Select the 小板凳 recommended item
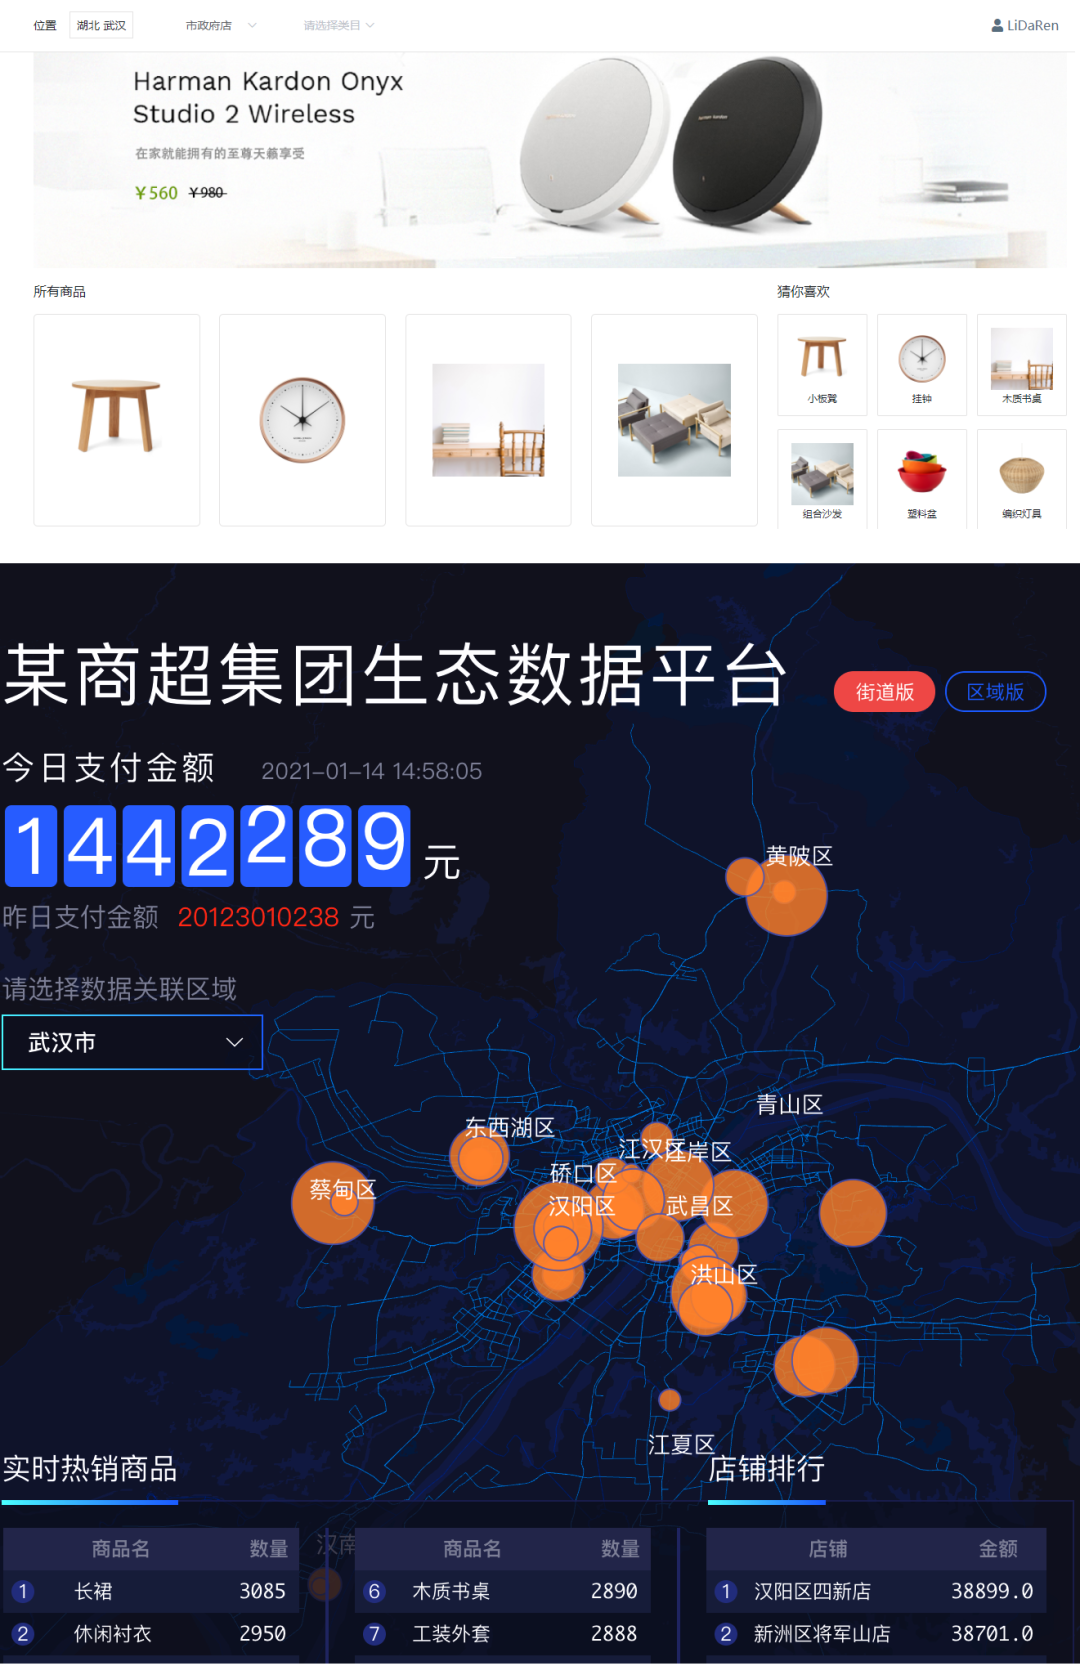 pyautogui.click(x=822, y=365)
